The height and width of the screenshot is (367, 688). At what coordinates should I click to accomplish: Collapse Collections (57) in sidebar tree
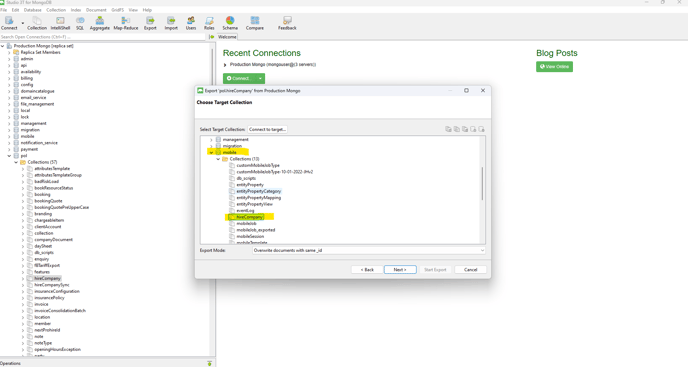[16, 162]
